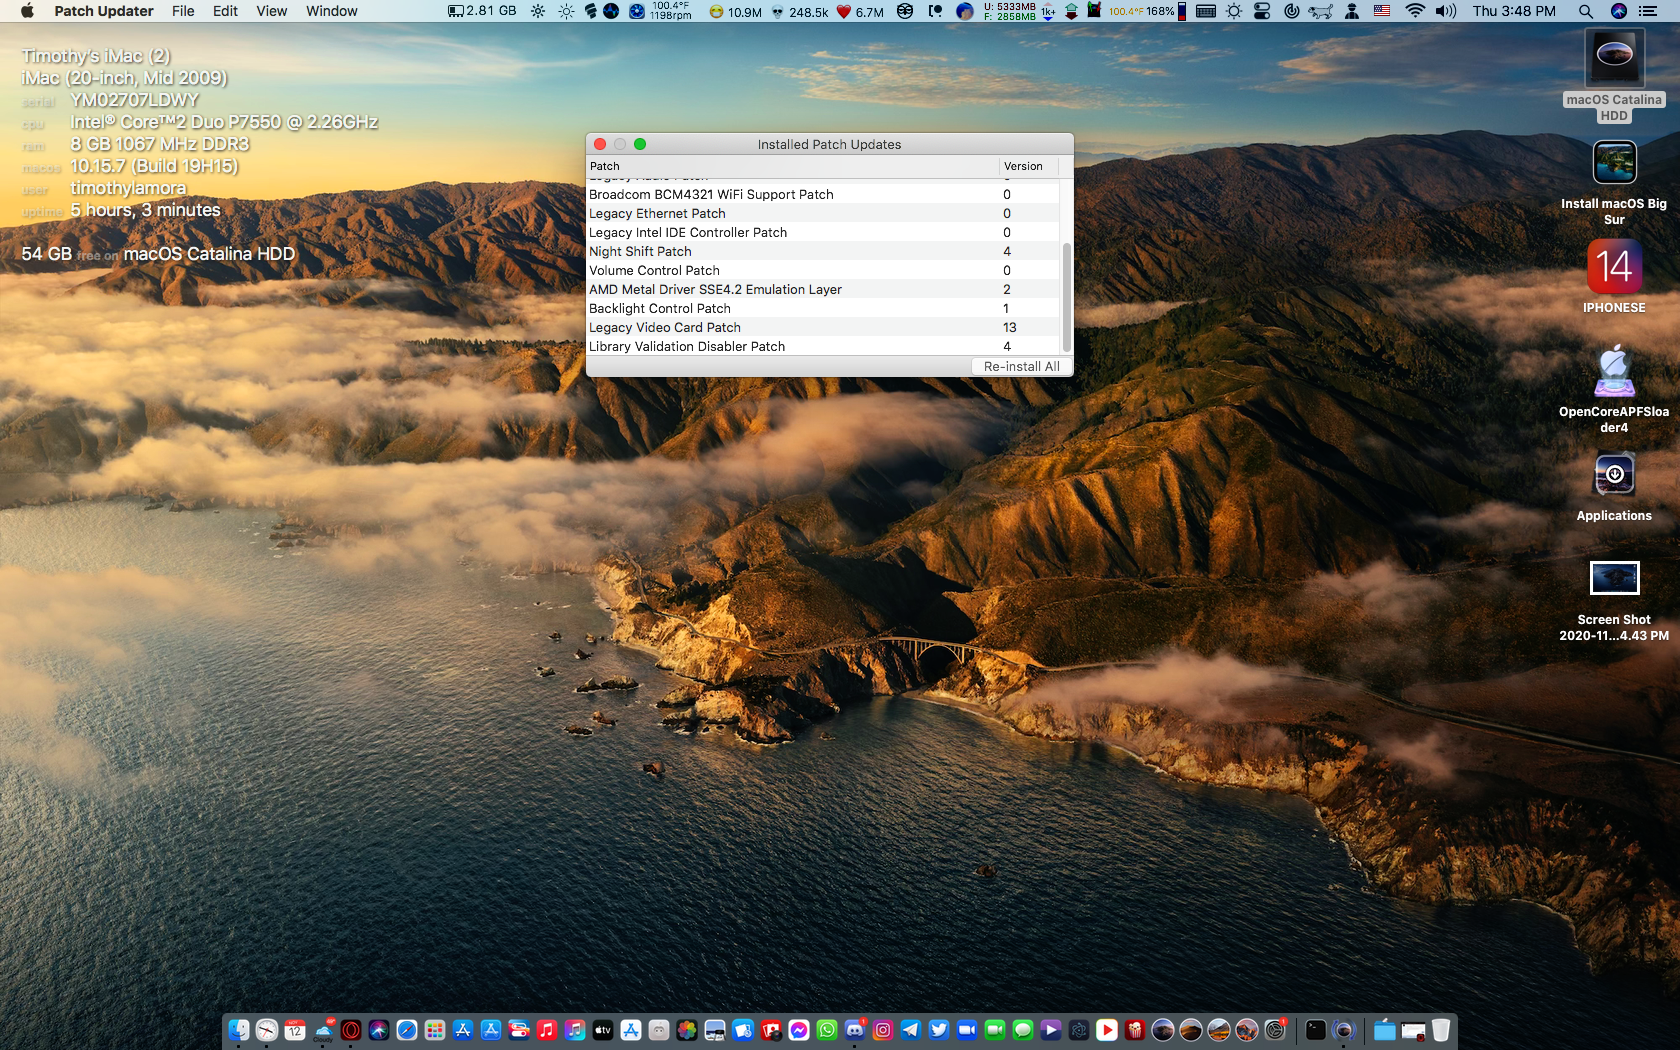This screenshot has width=1680, height=1050.
Task: Select the AMD Metal Driver SSE4.2 Emulation Layer row
Action: click(x=822, y=289)
